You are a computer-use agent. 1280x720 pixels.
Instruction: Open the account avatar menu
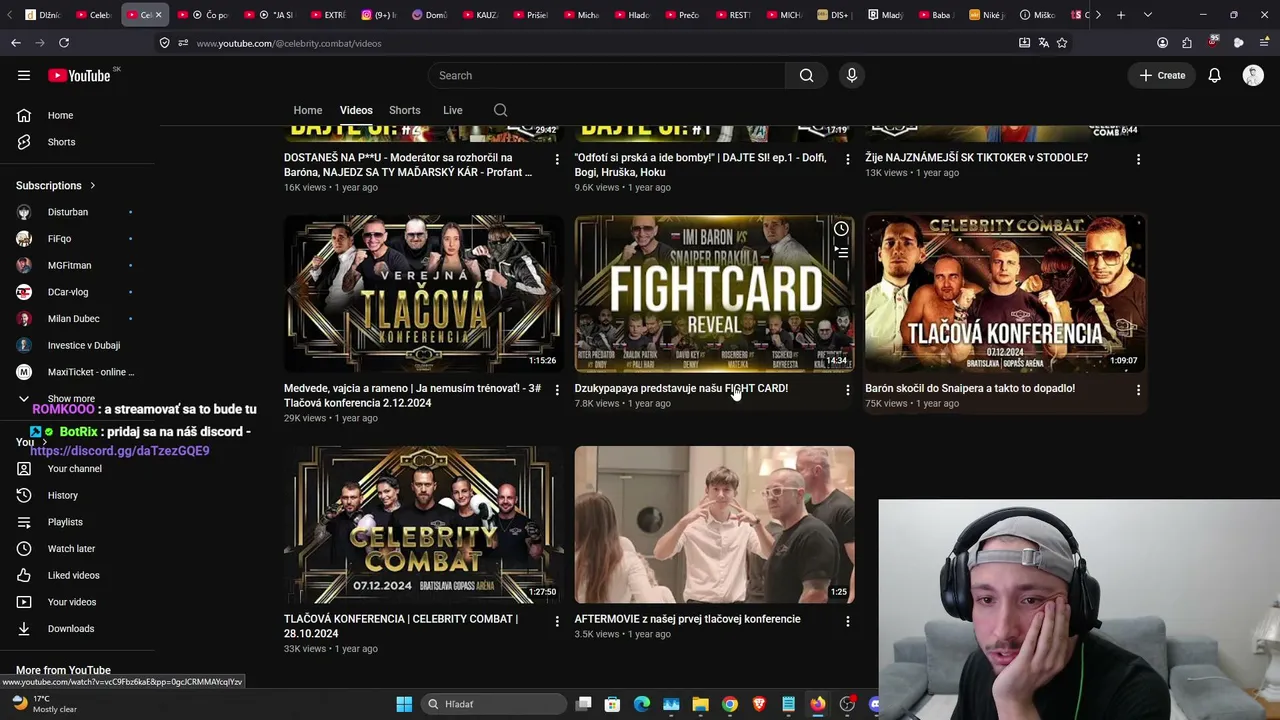coord(1253,75)
